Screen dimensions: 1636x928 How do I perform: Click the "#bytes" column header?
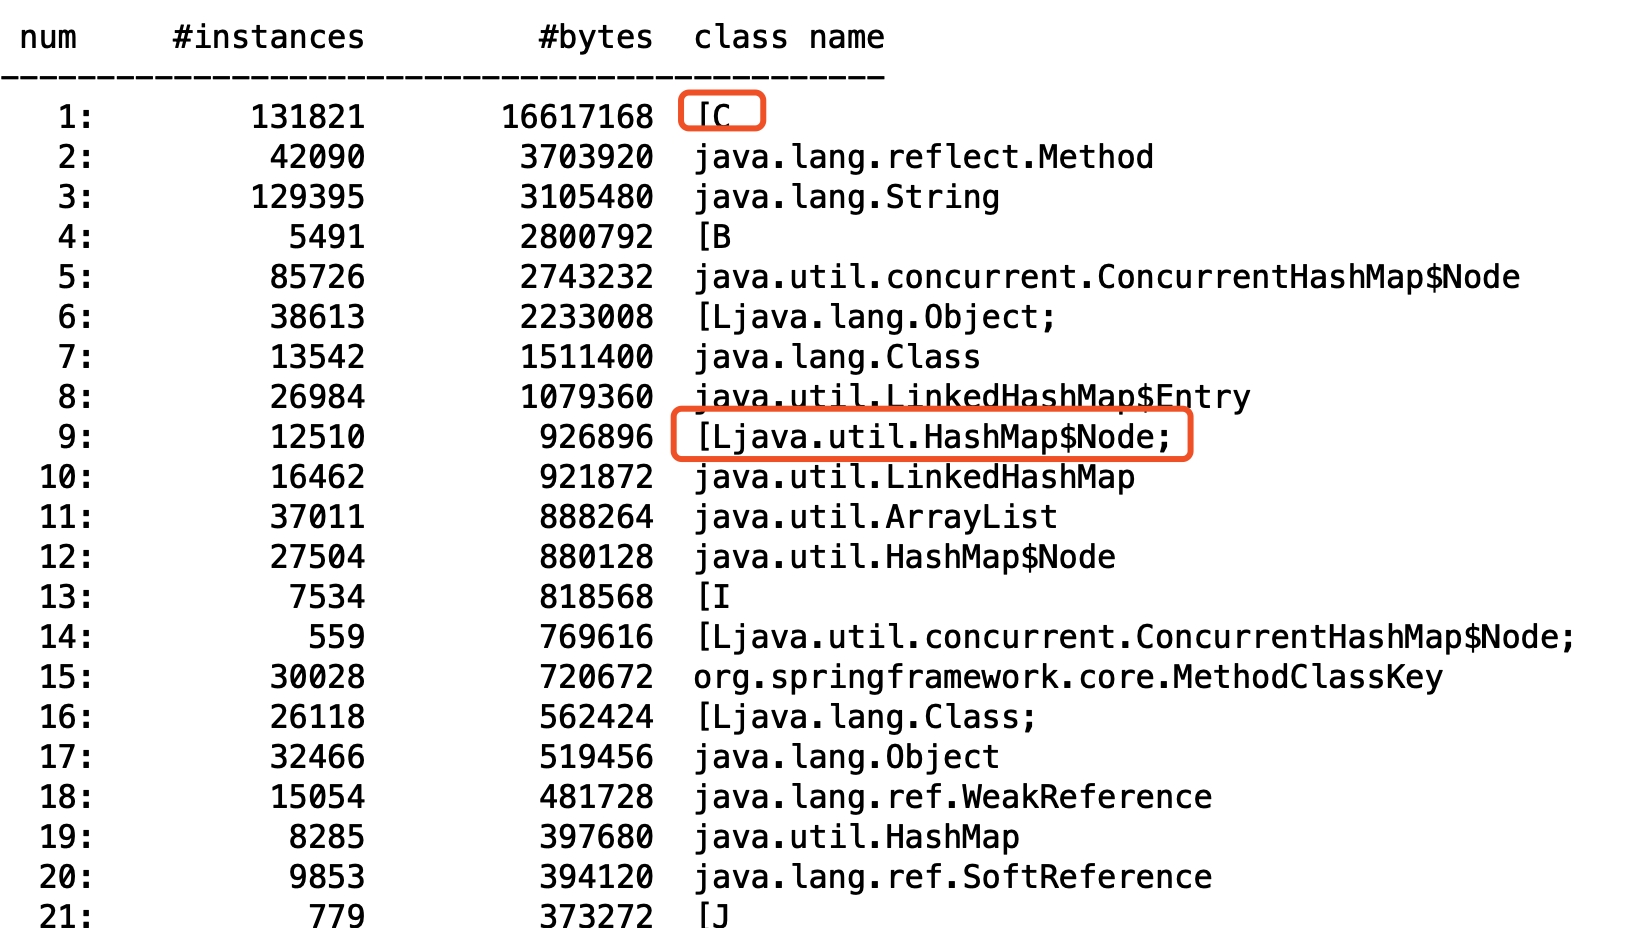coord(595,37)
